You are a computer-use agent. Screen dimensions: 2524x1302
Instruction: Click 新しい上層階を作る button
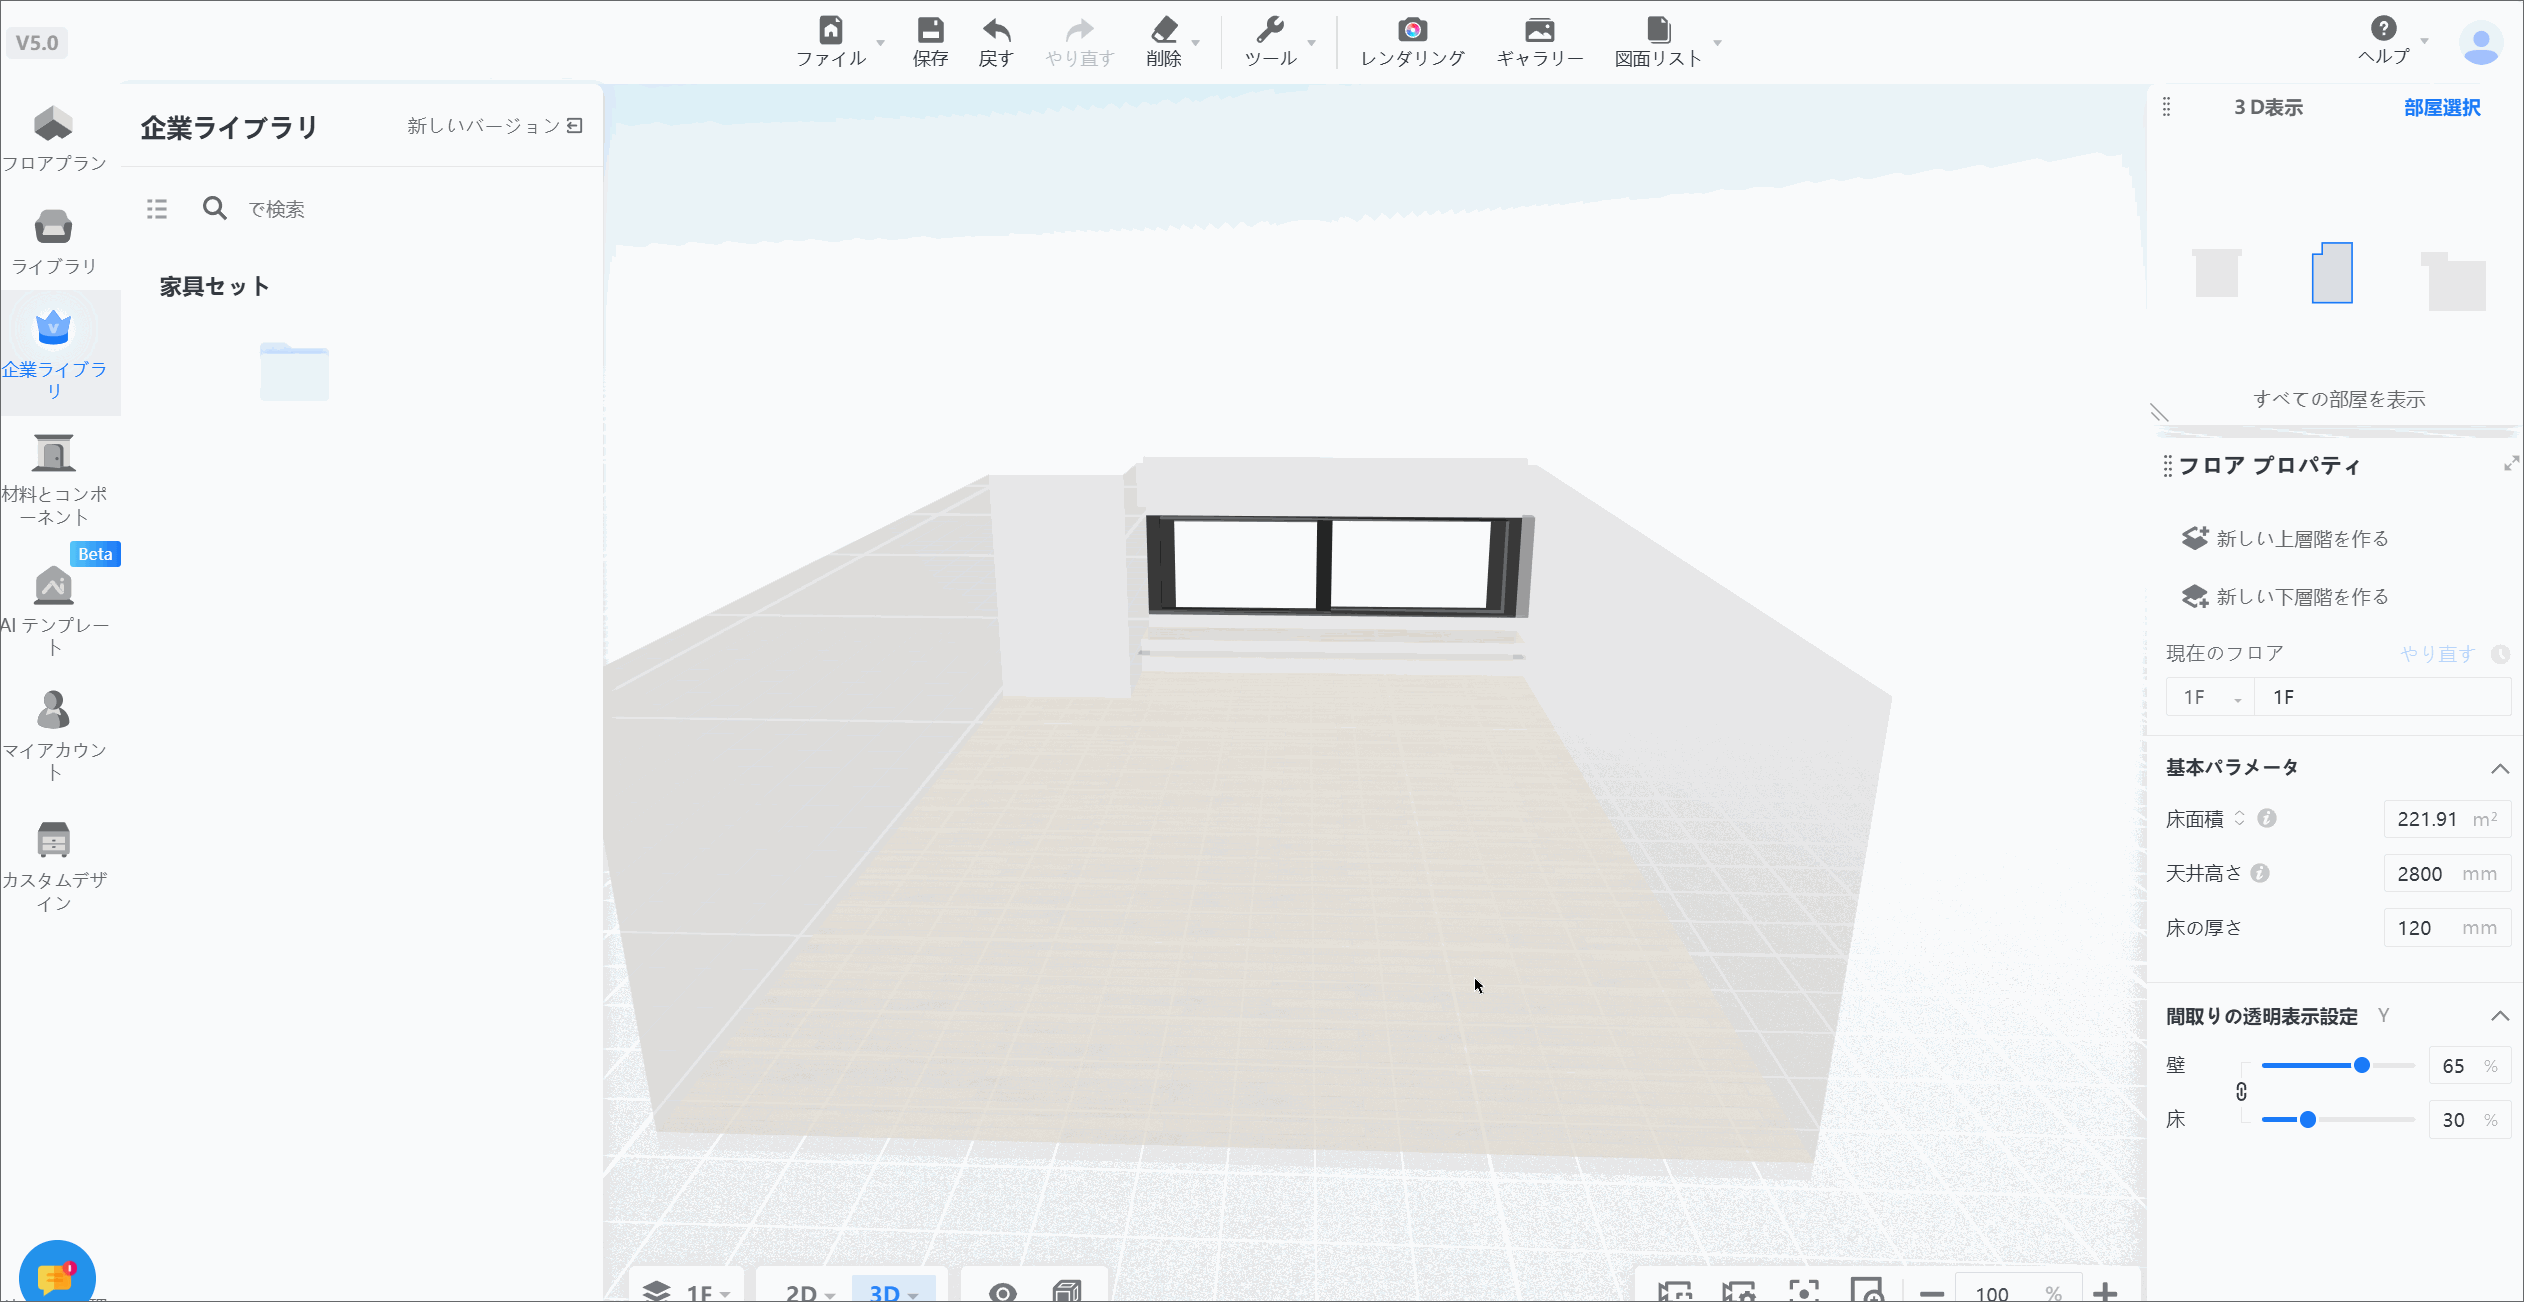click(2285, 539)
